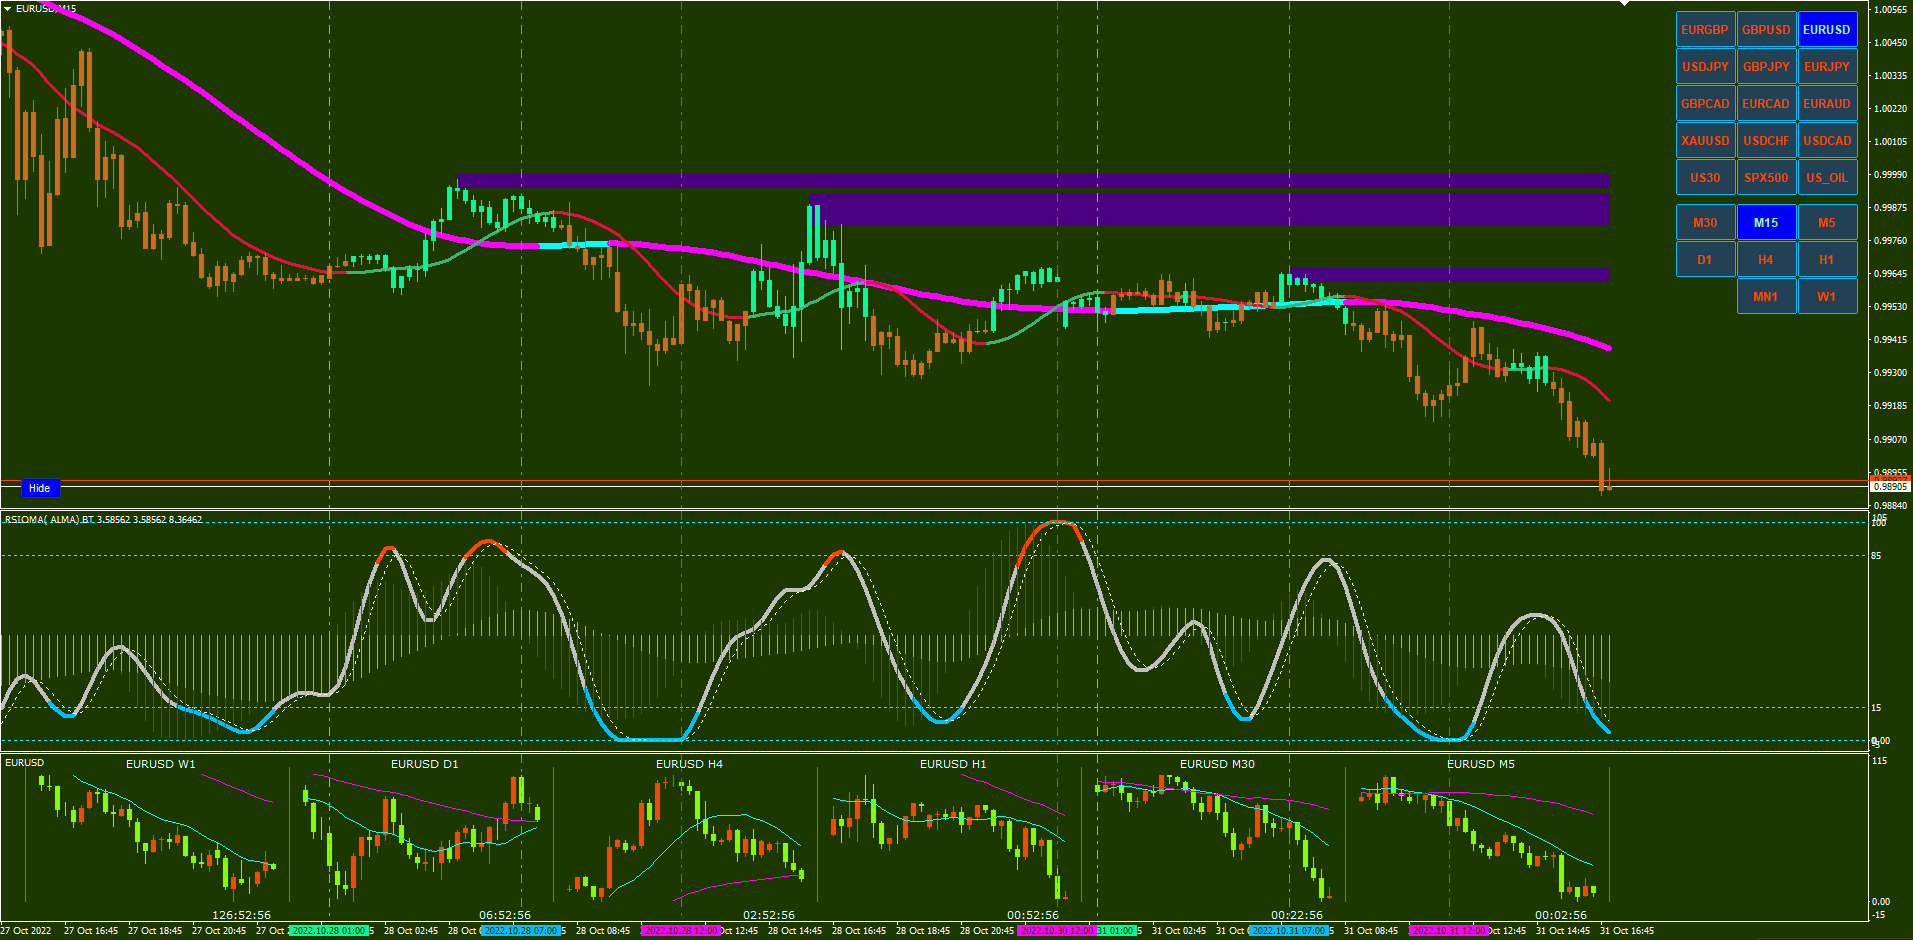Viewport: 1913px width, 940px height.
Task: Select the 2022.10.31 12:00 time marker
Action: coord(1449,931)
